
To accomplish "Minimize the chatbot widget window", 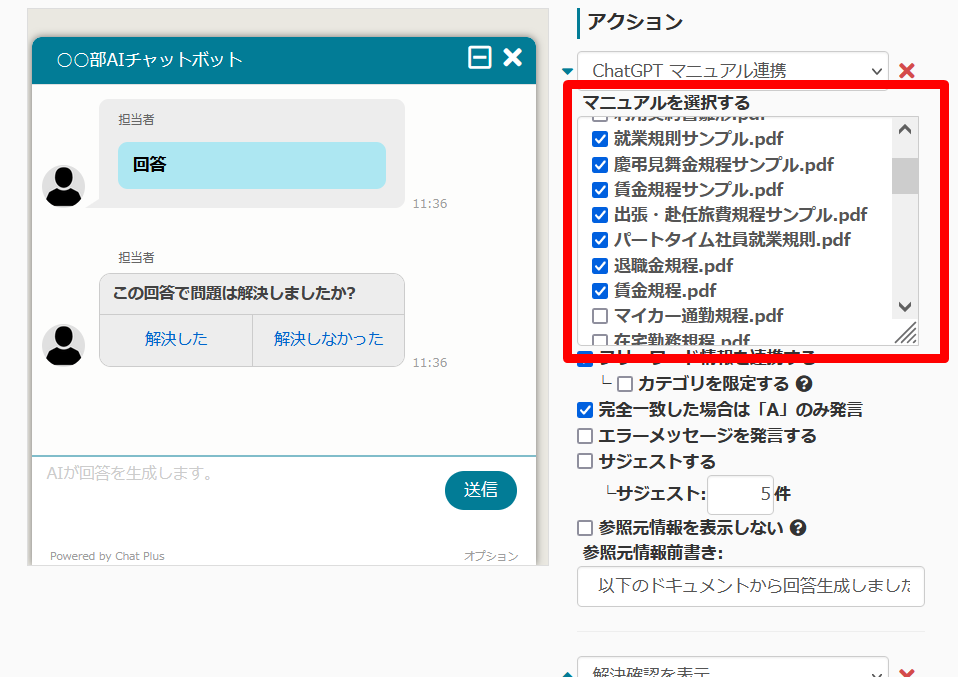I will coord(480,58).
